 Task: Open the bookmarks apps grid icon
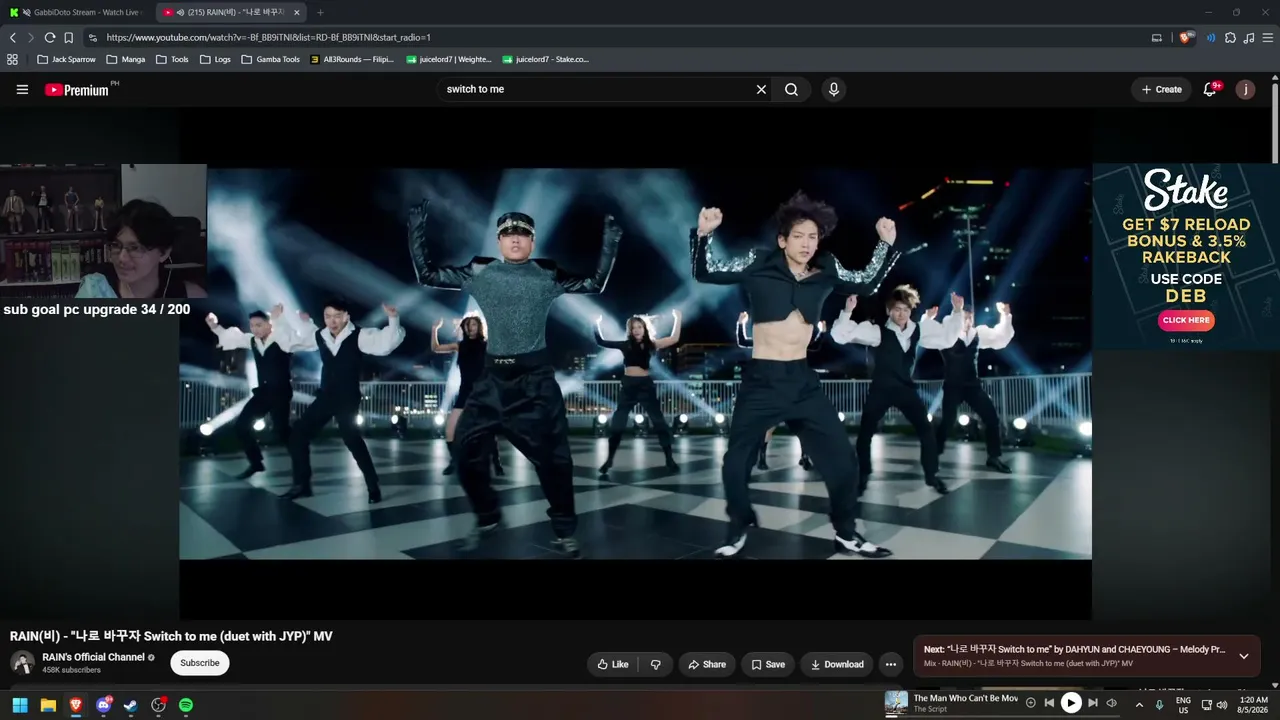(12, 59)
